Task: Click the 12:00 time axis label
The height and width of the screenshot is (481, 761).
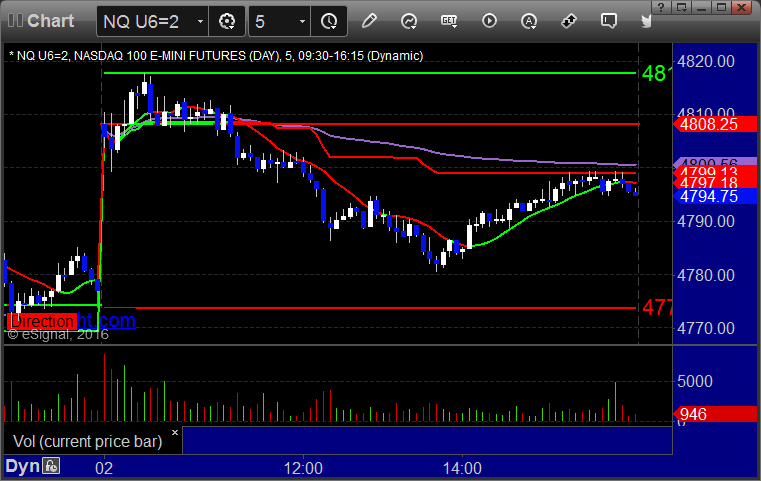Action: (303, 468)
